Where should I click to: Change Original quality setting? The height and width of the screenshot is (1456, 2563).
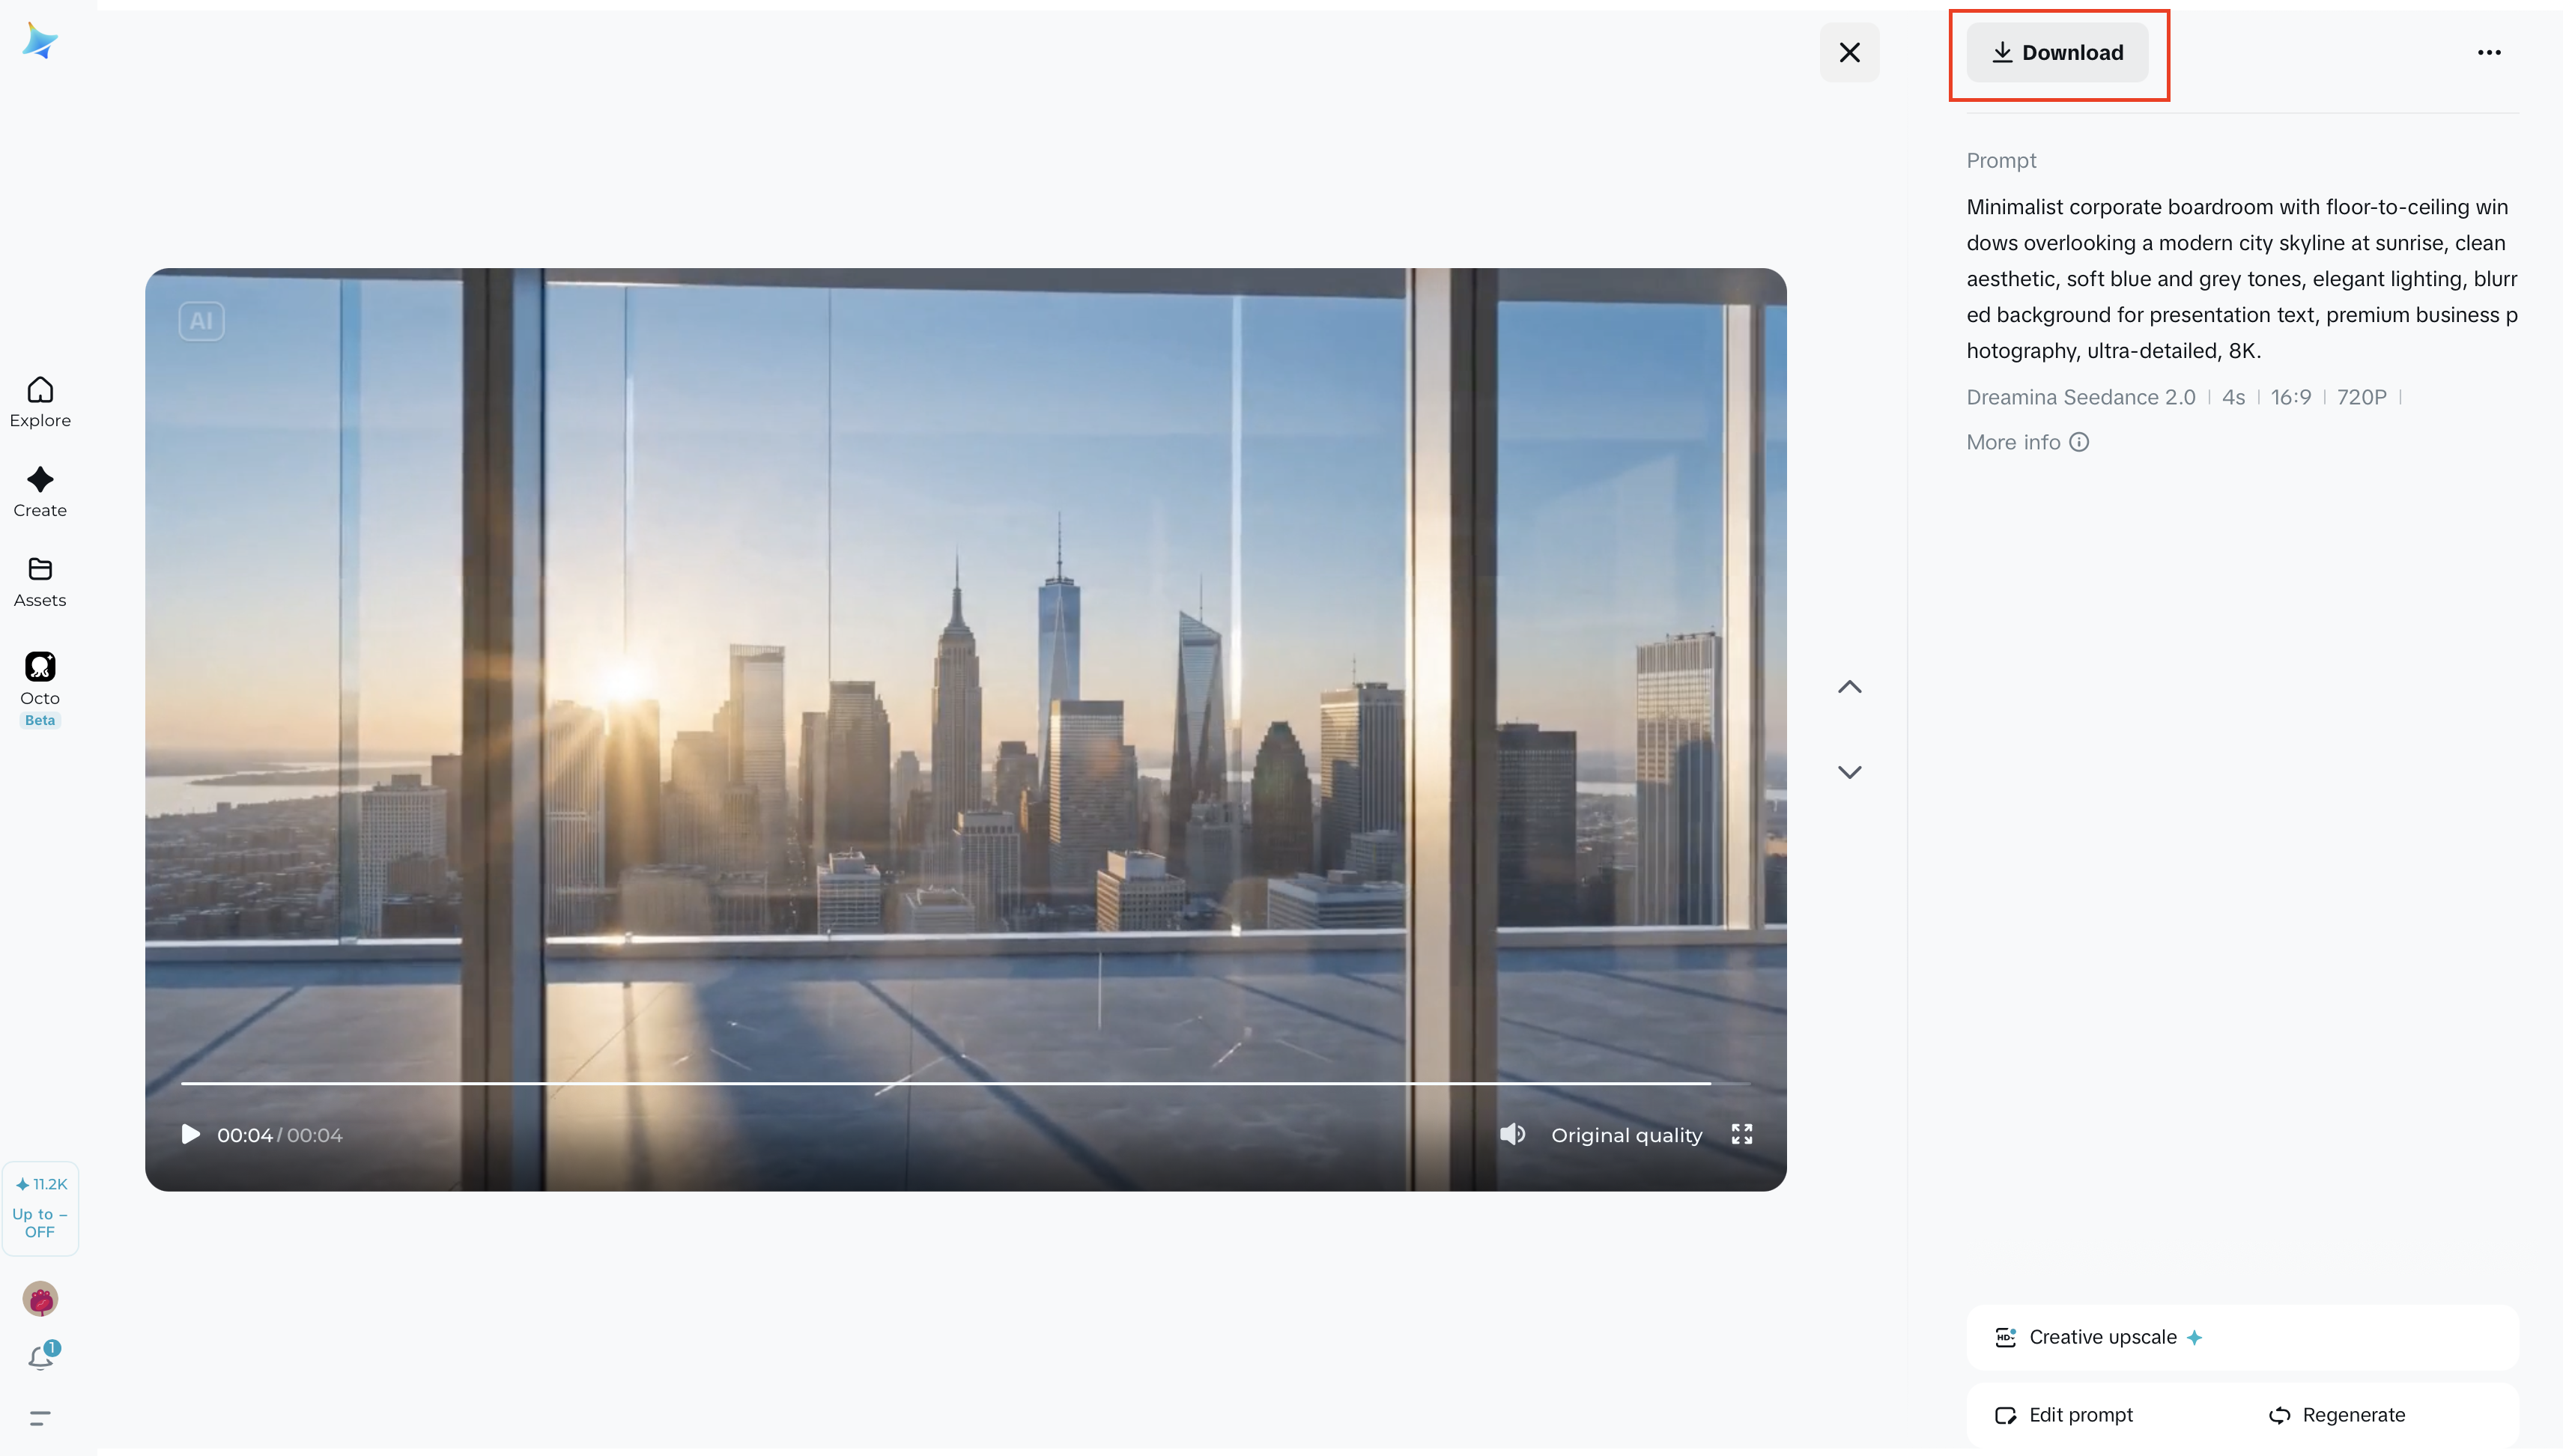1626,1135
